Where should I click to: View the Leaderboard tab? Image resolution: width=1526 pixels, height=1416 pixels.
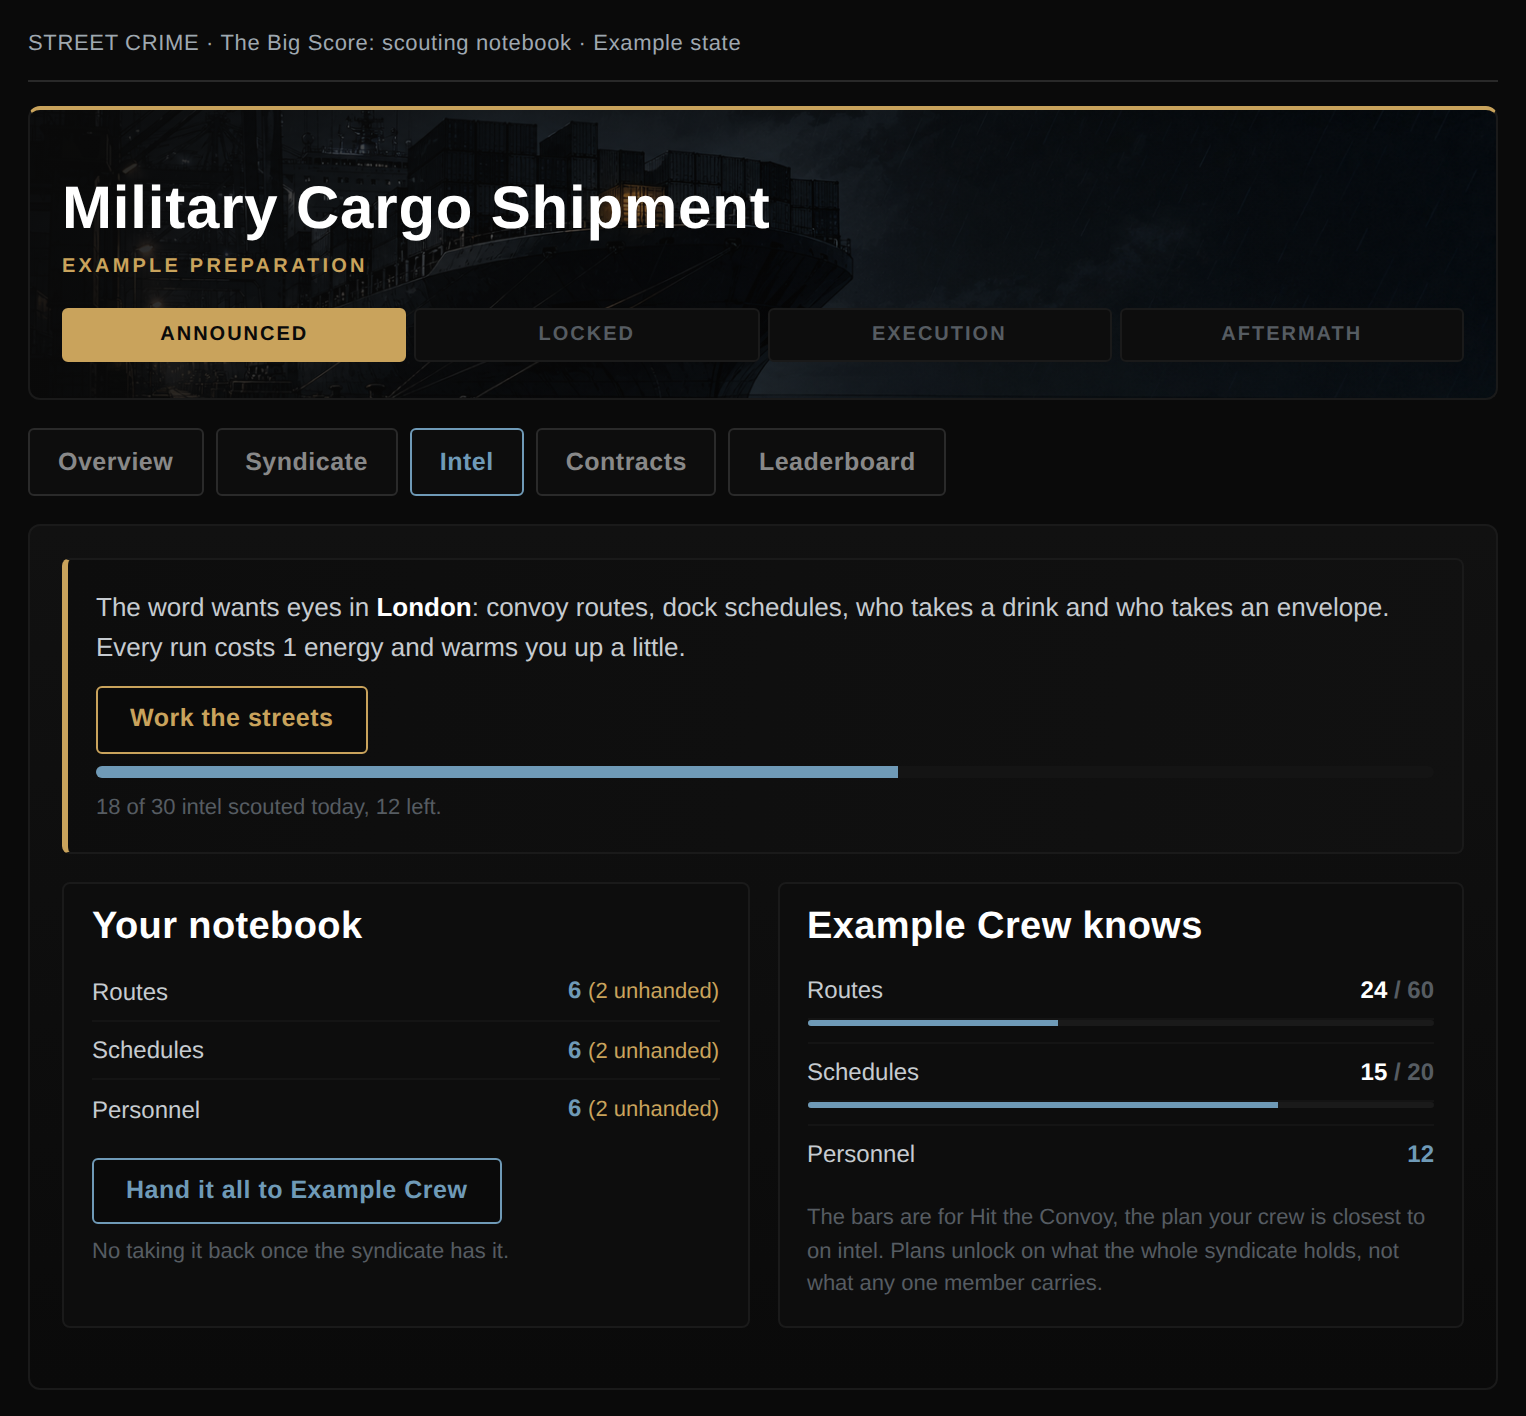[837, 462]
